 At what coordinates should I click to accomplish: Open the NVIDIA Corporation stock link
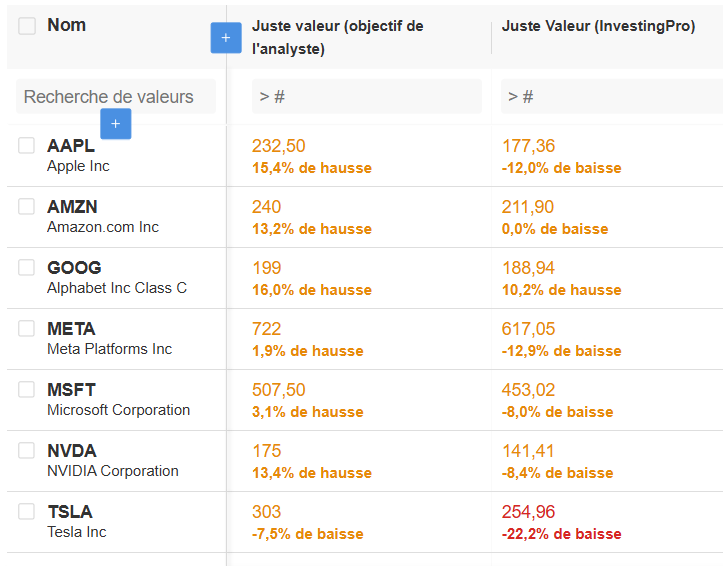click(112, 471)
